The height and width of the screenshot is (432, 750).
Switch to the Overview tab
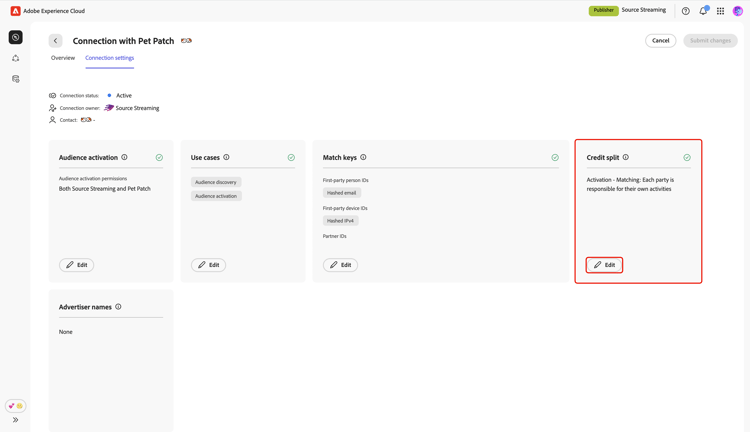pos(63,58)
